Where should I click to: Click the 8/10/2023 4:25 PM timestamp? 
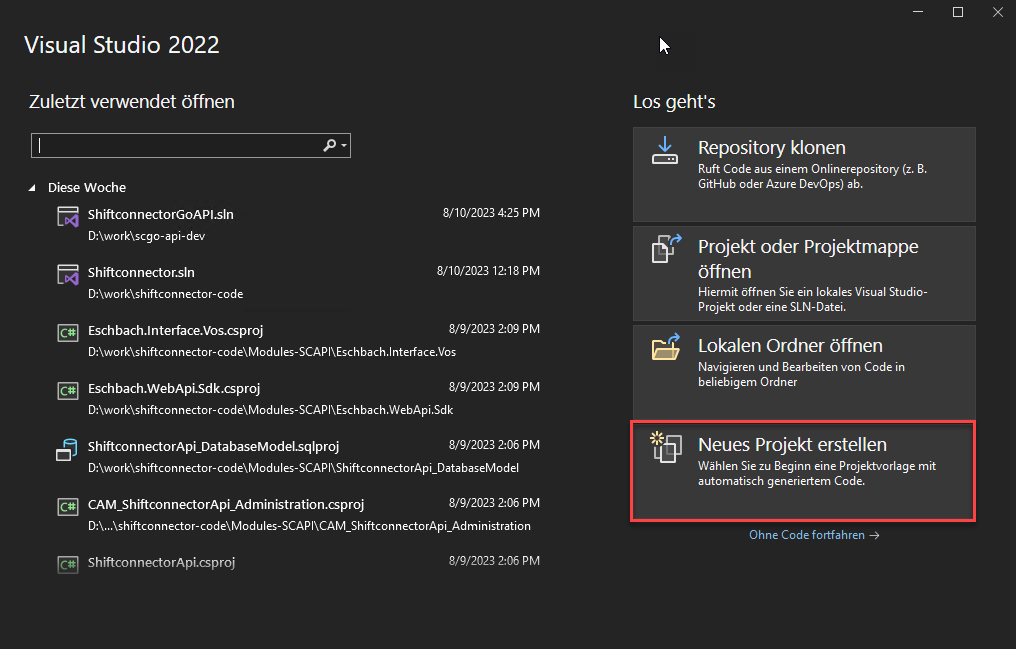(491, 213)
